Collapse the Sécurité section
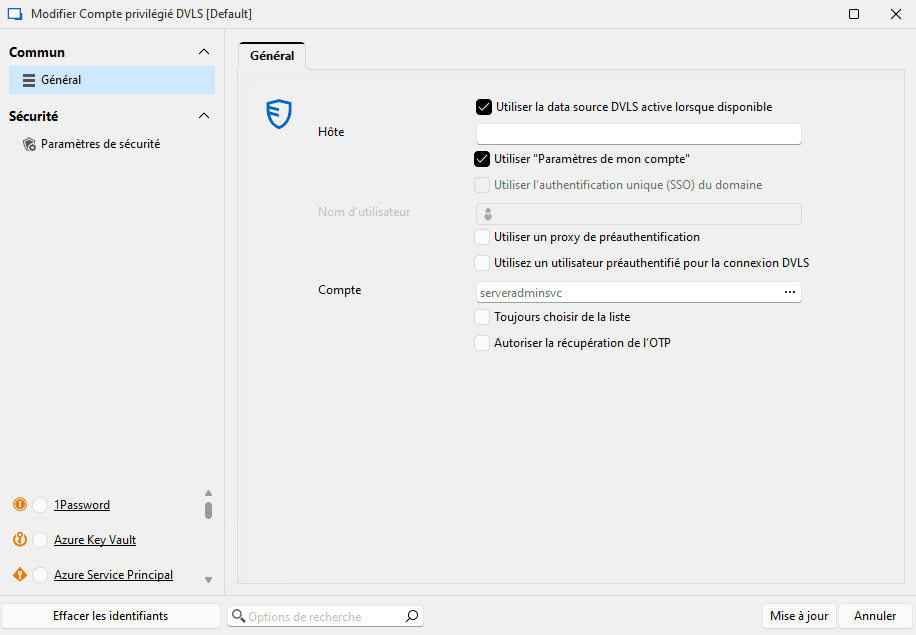The image size is (916, 635). tap(204, 115)
